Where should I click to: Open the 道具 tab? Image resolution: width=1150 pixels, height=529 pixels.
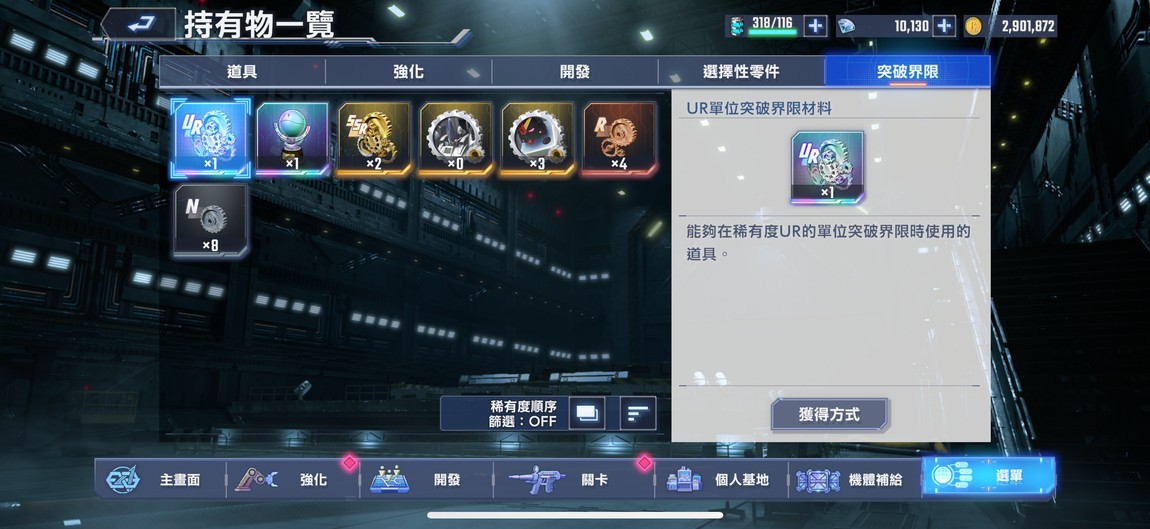click(x=242, y=72)
